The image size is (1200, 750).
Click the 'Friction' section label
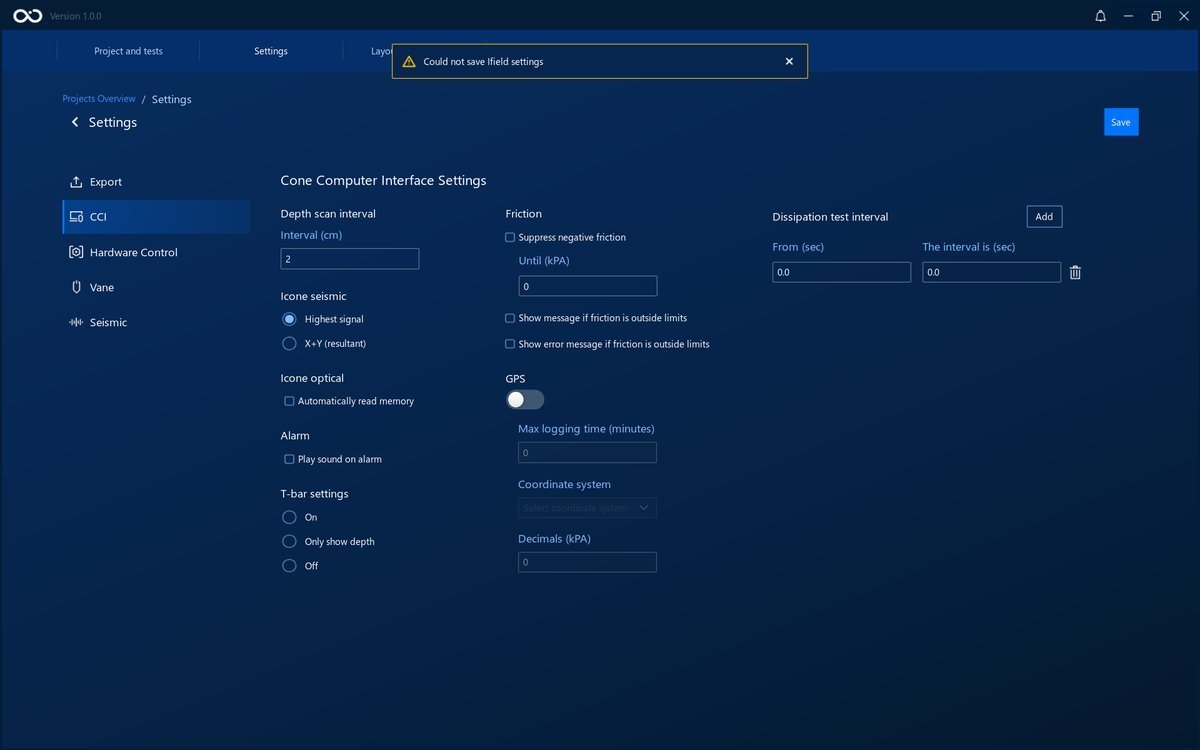coord(524,214)
